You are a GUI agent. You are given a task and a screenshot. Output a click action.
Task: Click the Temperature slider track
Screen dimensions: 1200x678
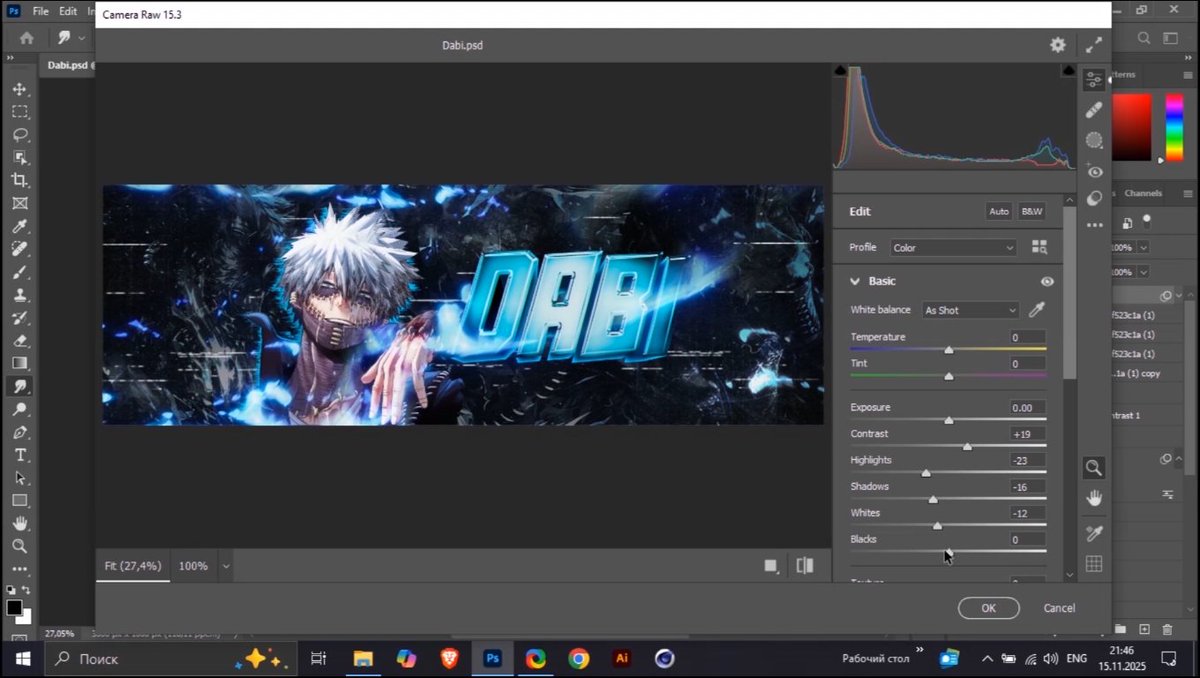pos(948,349)
